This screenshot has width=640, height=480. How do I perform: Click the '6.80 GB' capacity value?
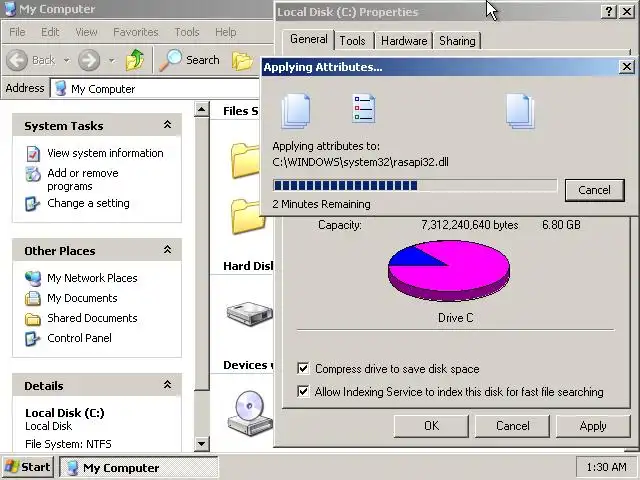(x=561, y=225)
